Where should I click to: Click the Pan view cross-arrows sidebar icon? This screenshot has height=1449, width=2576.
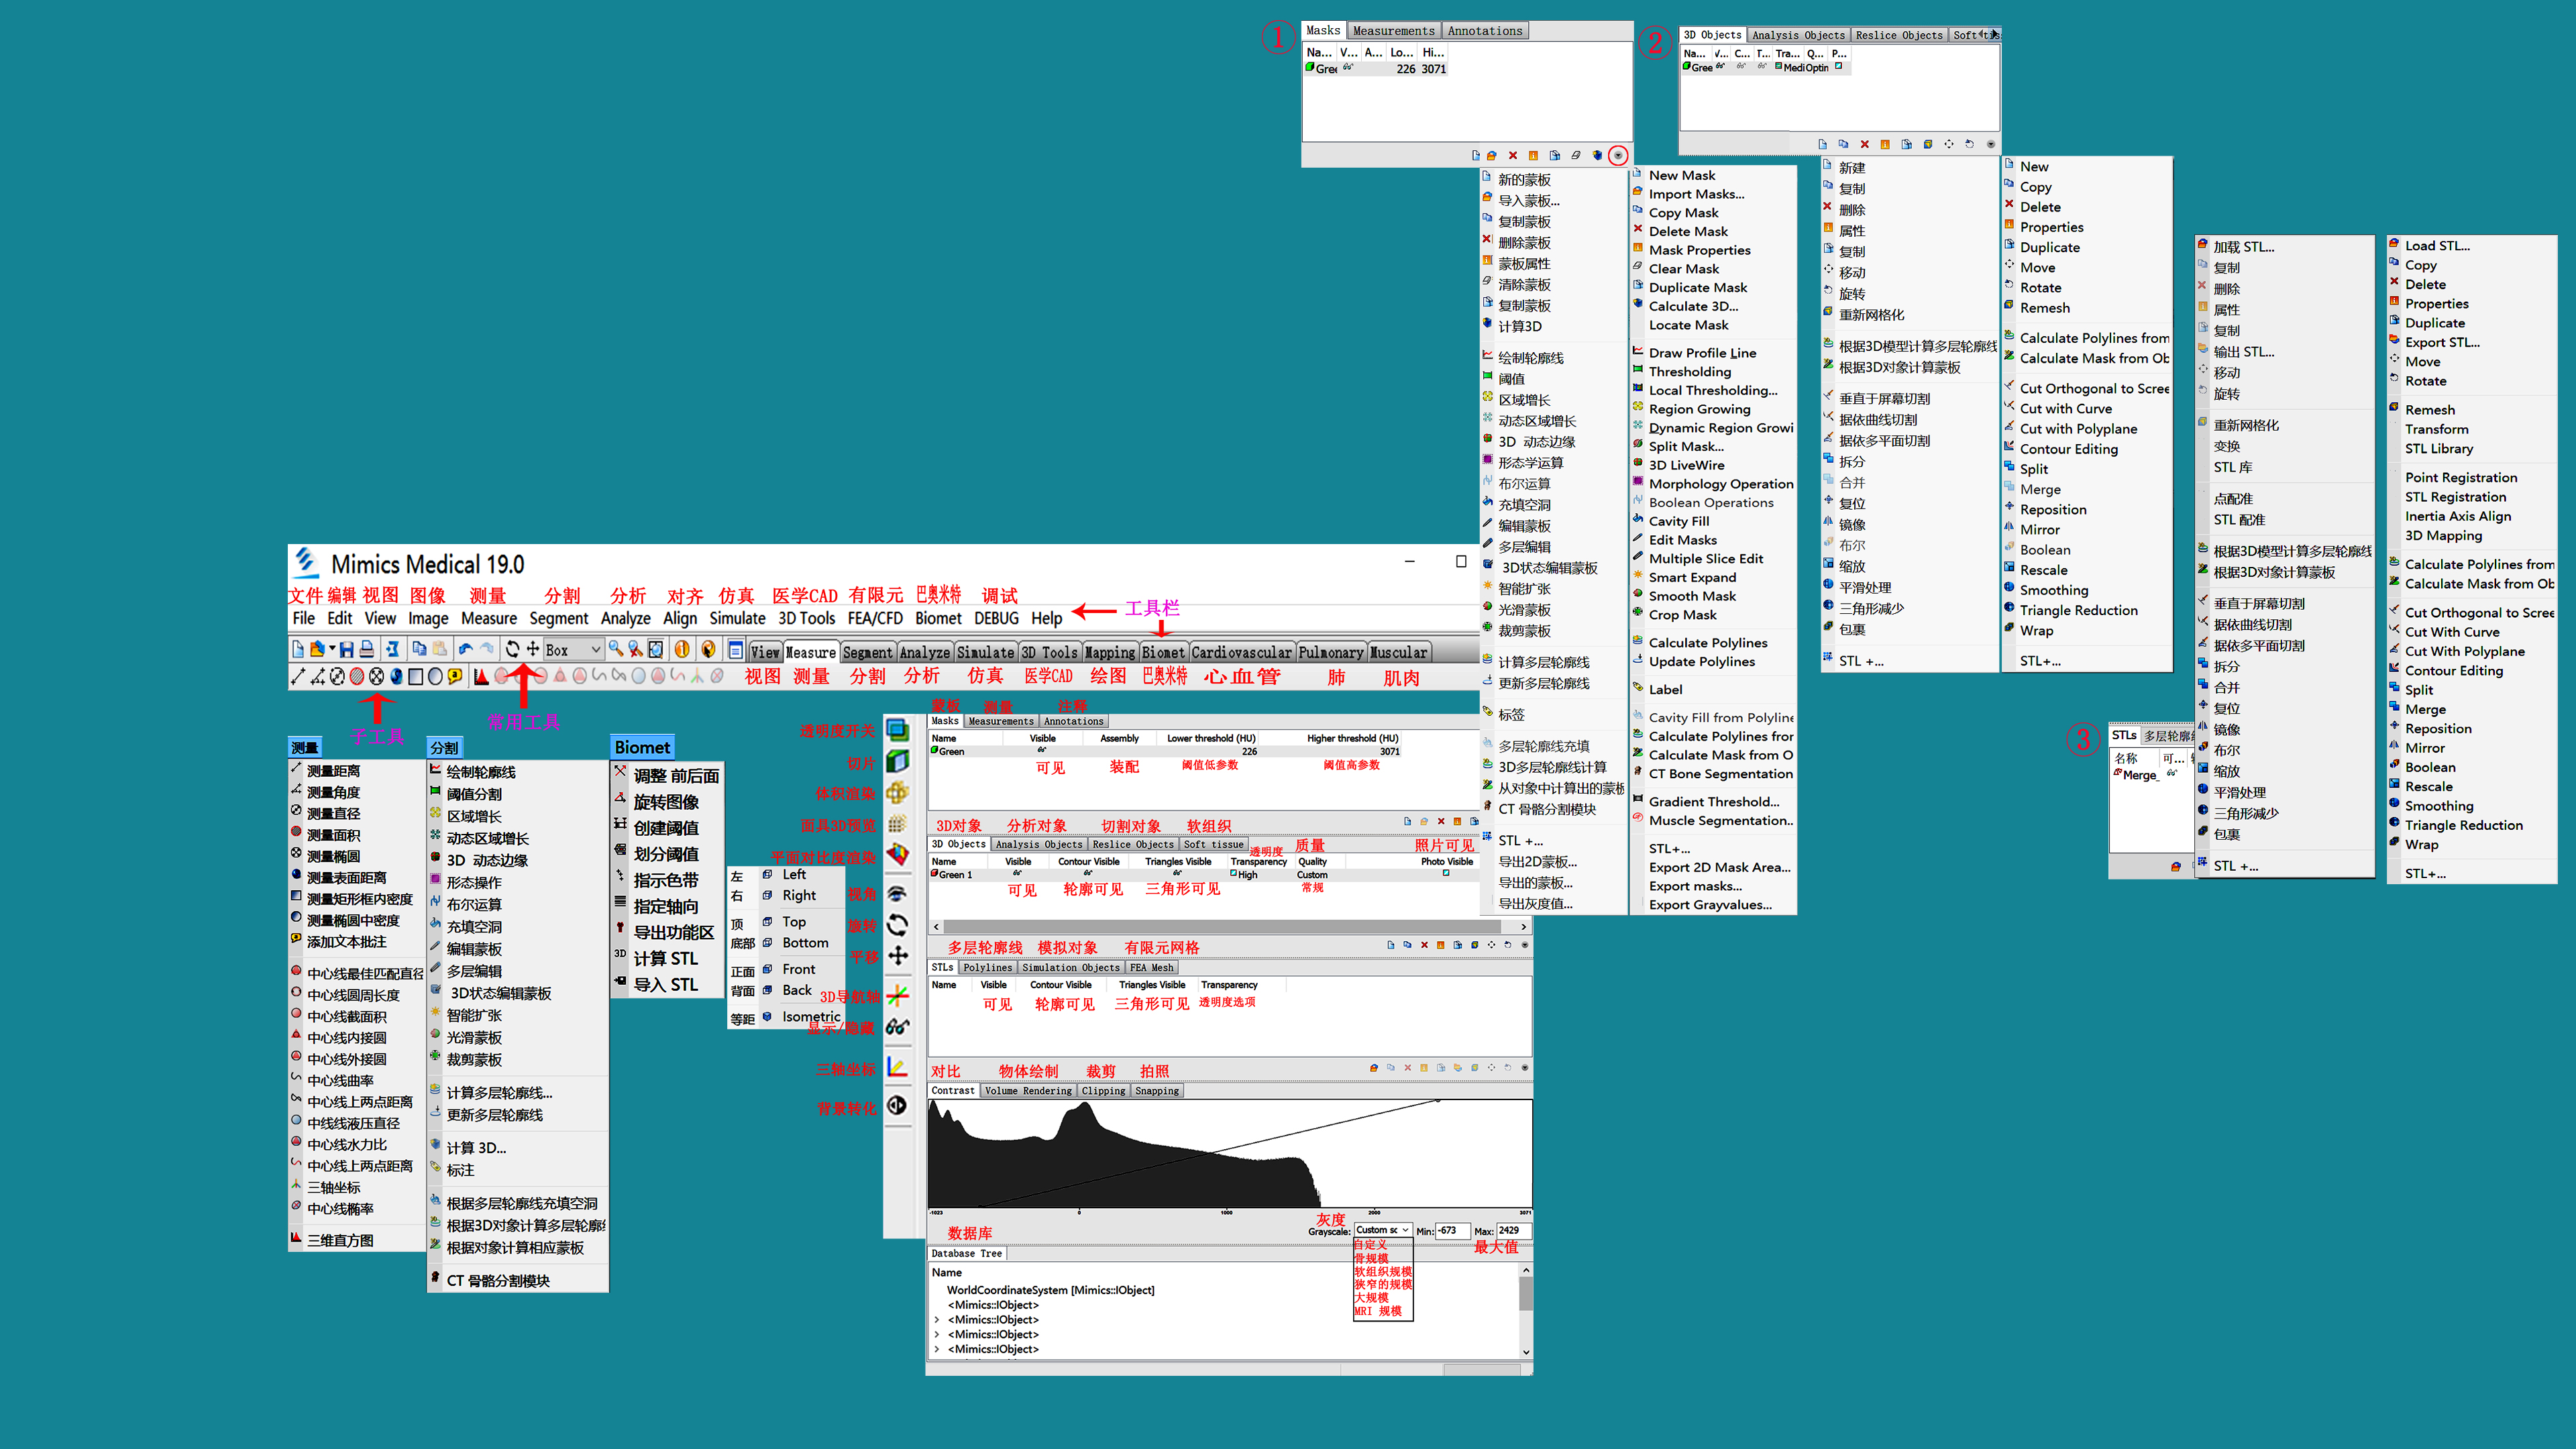(898, 956)
